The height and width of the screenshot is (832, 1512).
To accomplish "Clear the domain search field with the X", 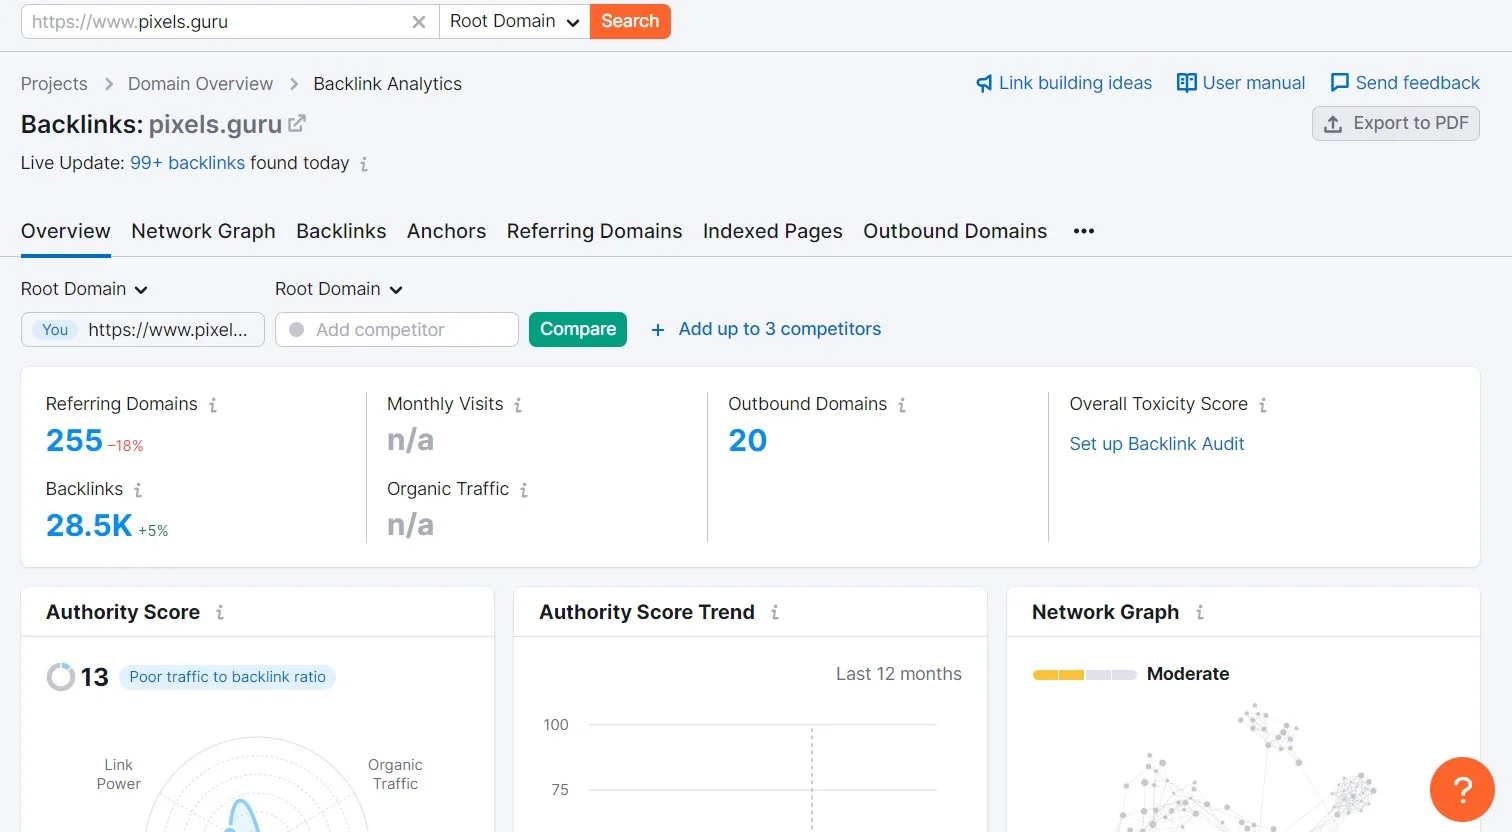I will [419, 21].
